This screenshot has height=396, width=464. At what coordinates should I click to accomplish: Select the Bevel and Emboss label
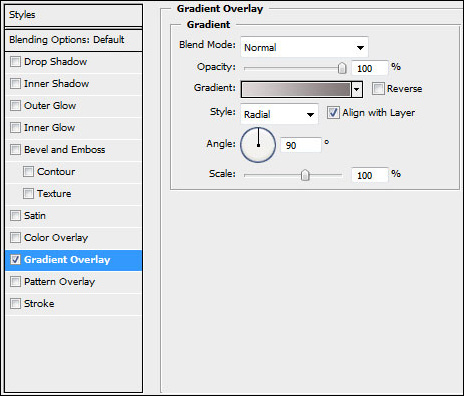pyautogui.click(x=65, y=150)
